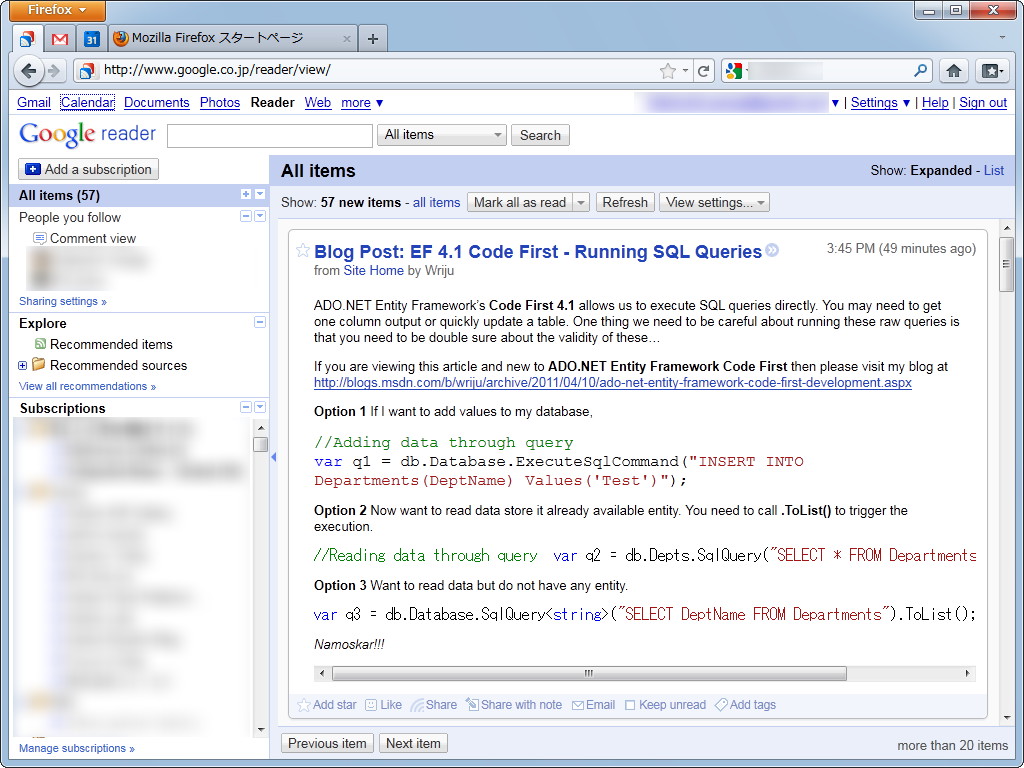The image size is (1024, 768).
Task: Close the Mozilla Firefox start page tab
Action: [x=347, y=39]
